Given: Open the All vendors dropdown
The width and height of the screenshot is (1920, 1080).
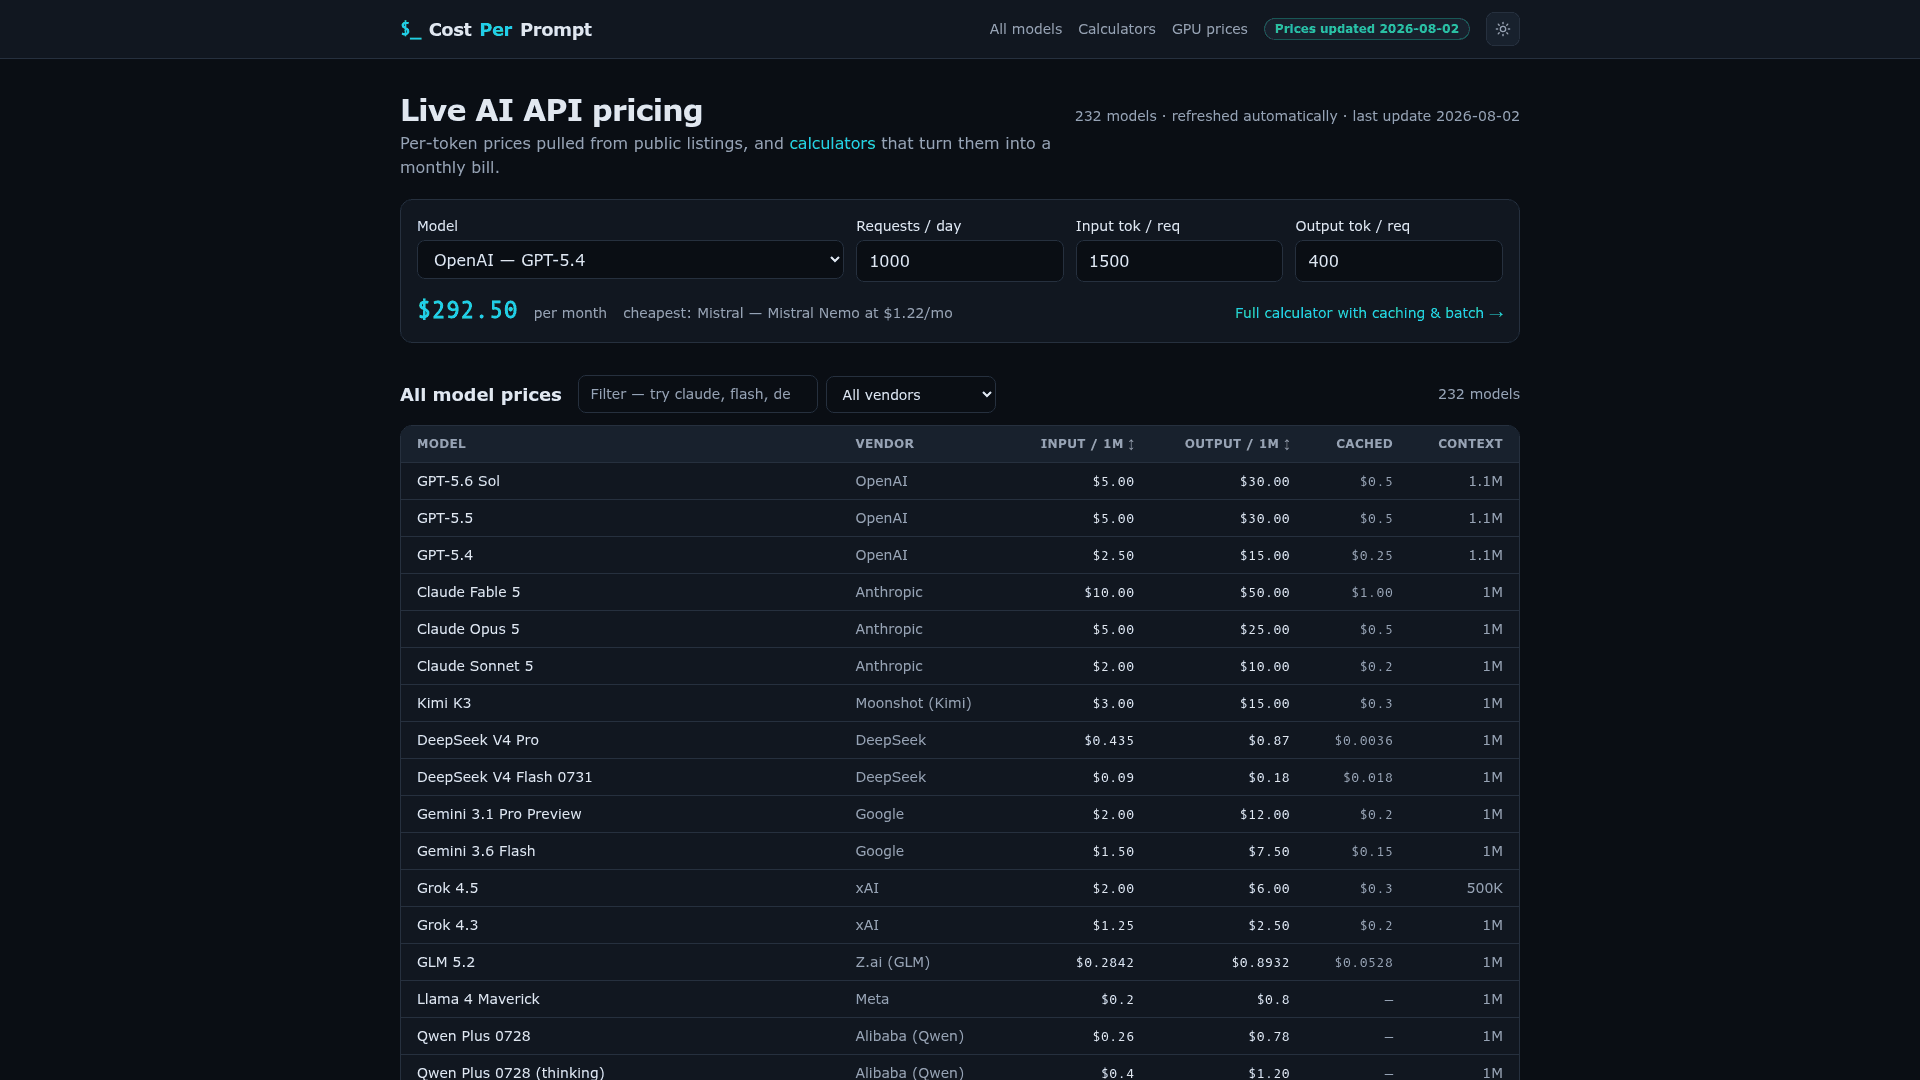Looking at the screenshot, I should 911,395.
